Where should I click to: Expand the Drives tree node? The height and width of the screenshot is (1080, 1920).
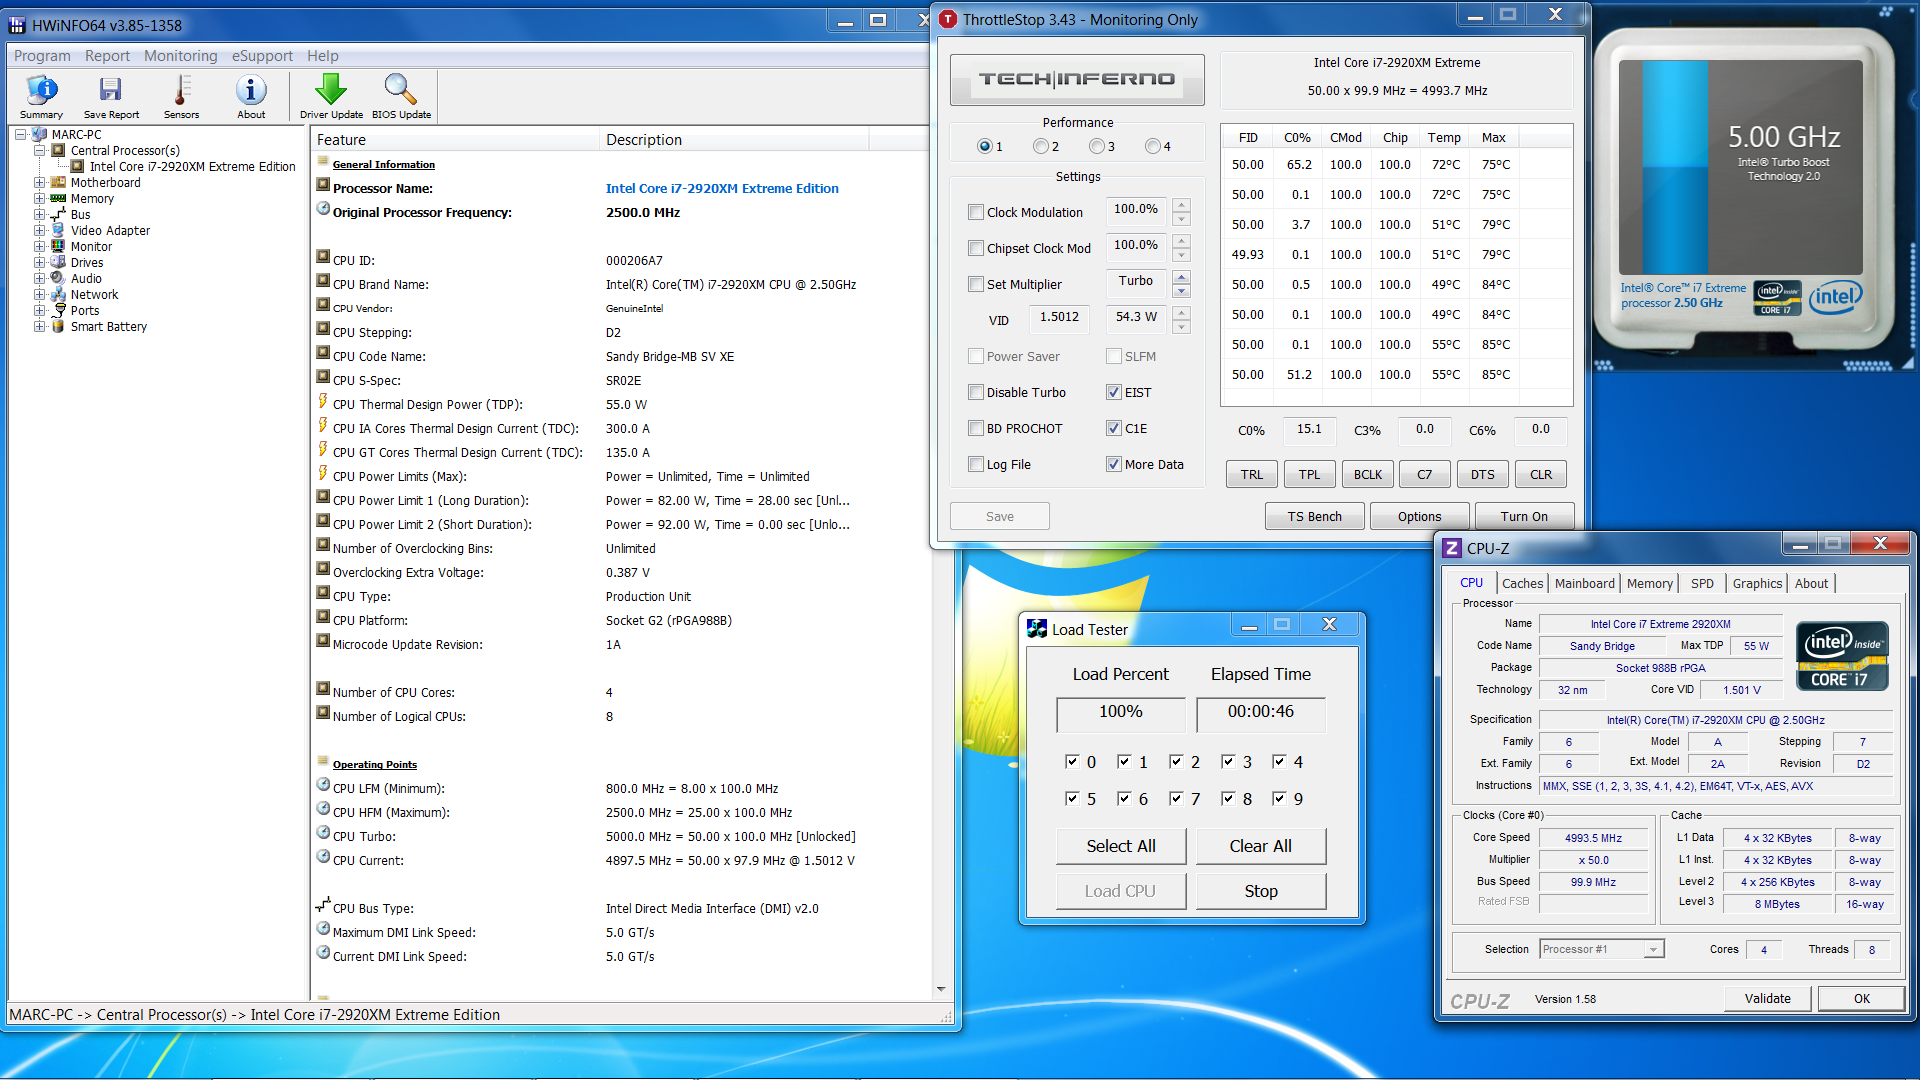point(39,262)
